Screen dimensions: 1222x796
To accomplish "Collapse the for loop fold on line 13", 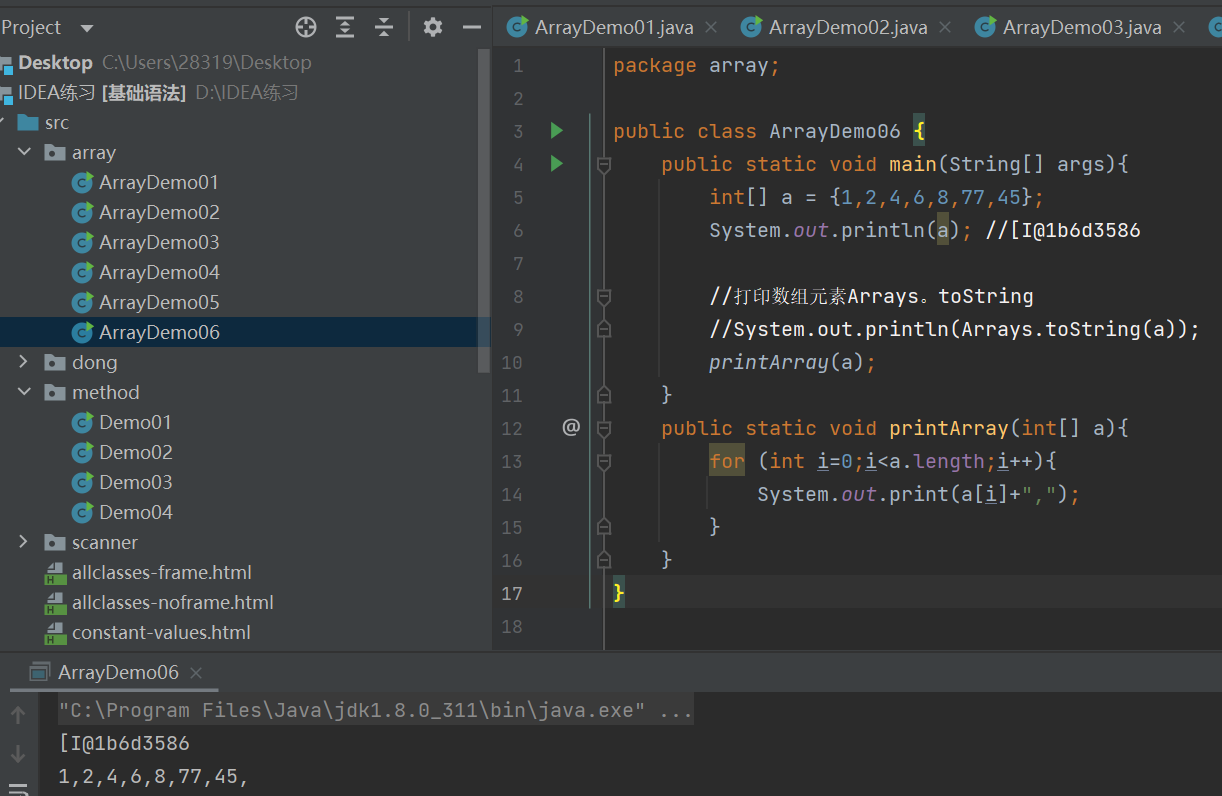I will click(x=603, y=461).
